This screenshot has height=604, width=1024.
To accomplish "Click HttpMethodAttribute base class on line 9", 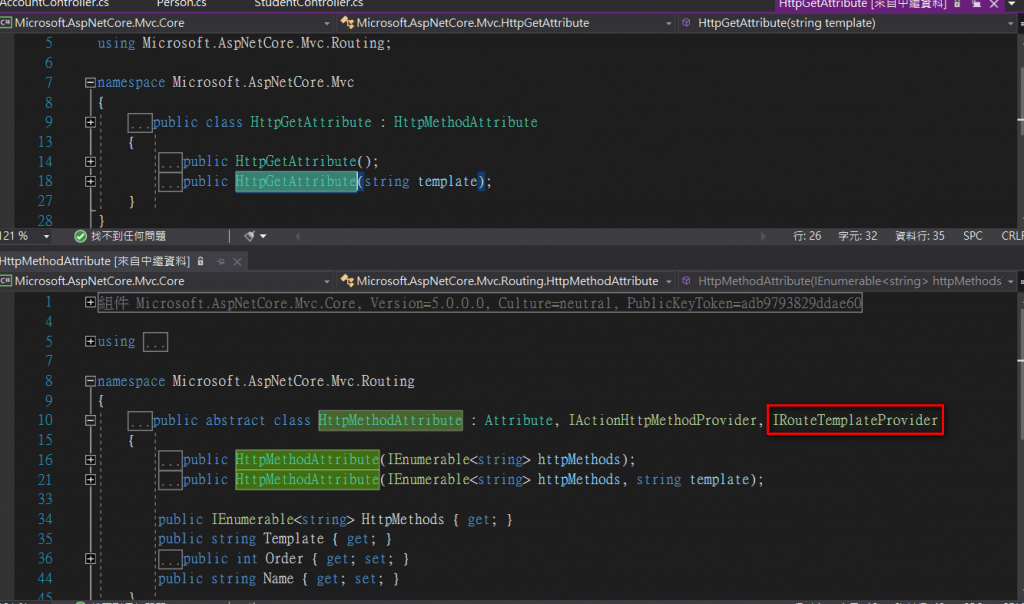I will click(466, 122).
